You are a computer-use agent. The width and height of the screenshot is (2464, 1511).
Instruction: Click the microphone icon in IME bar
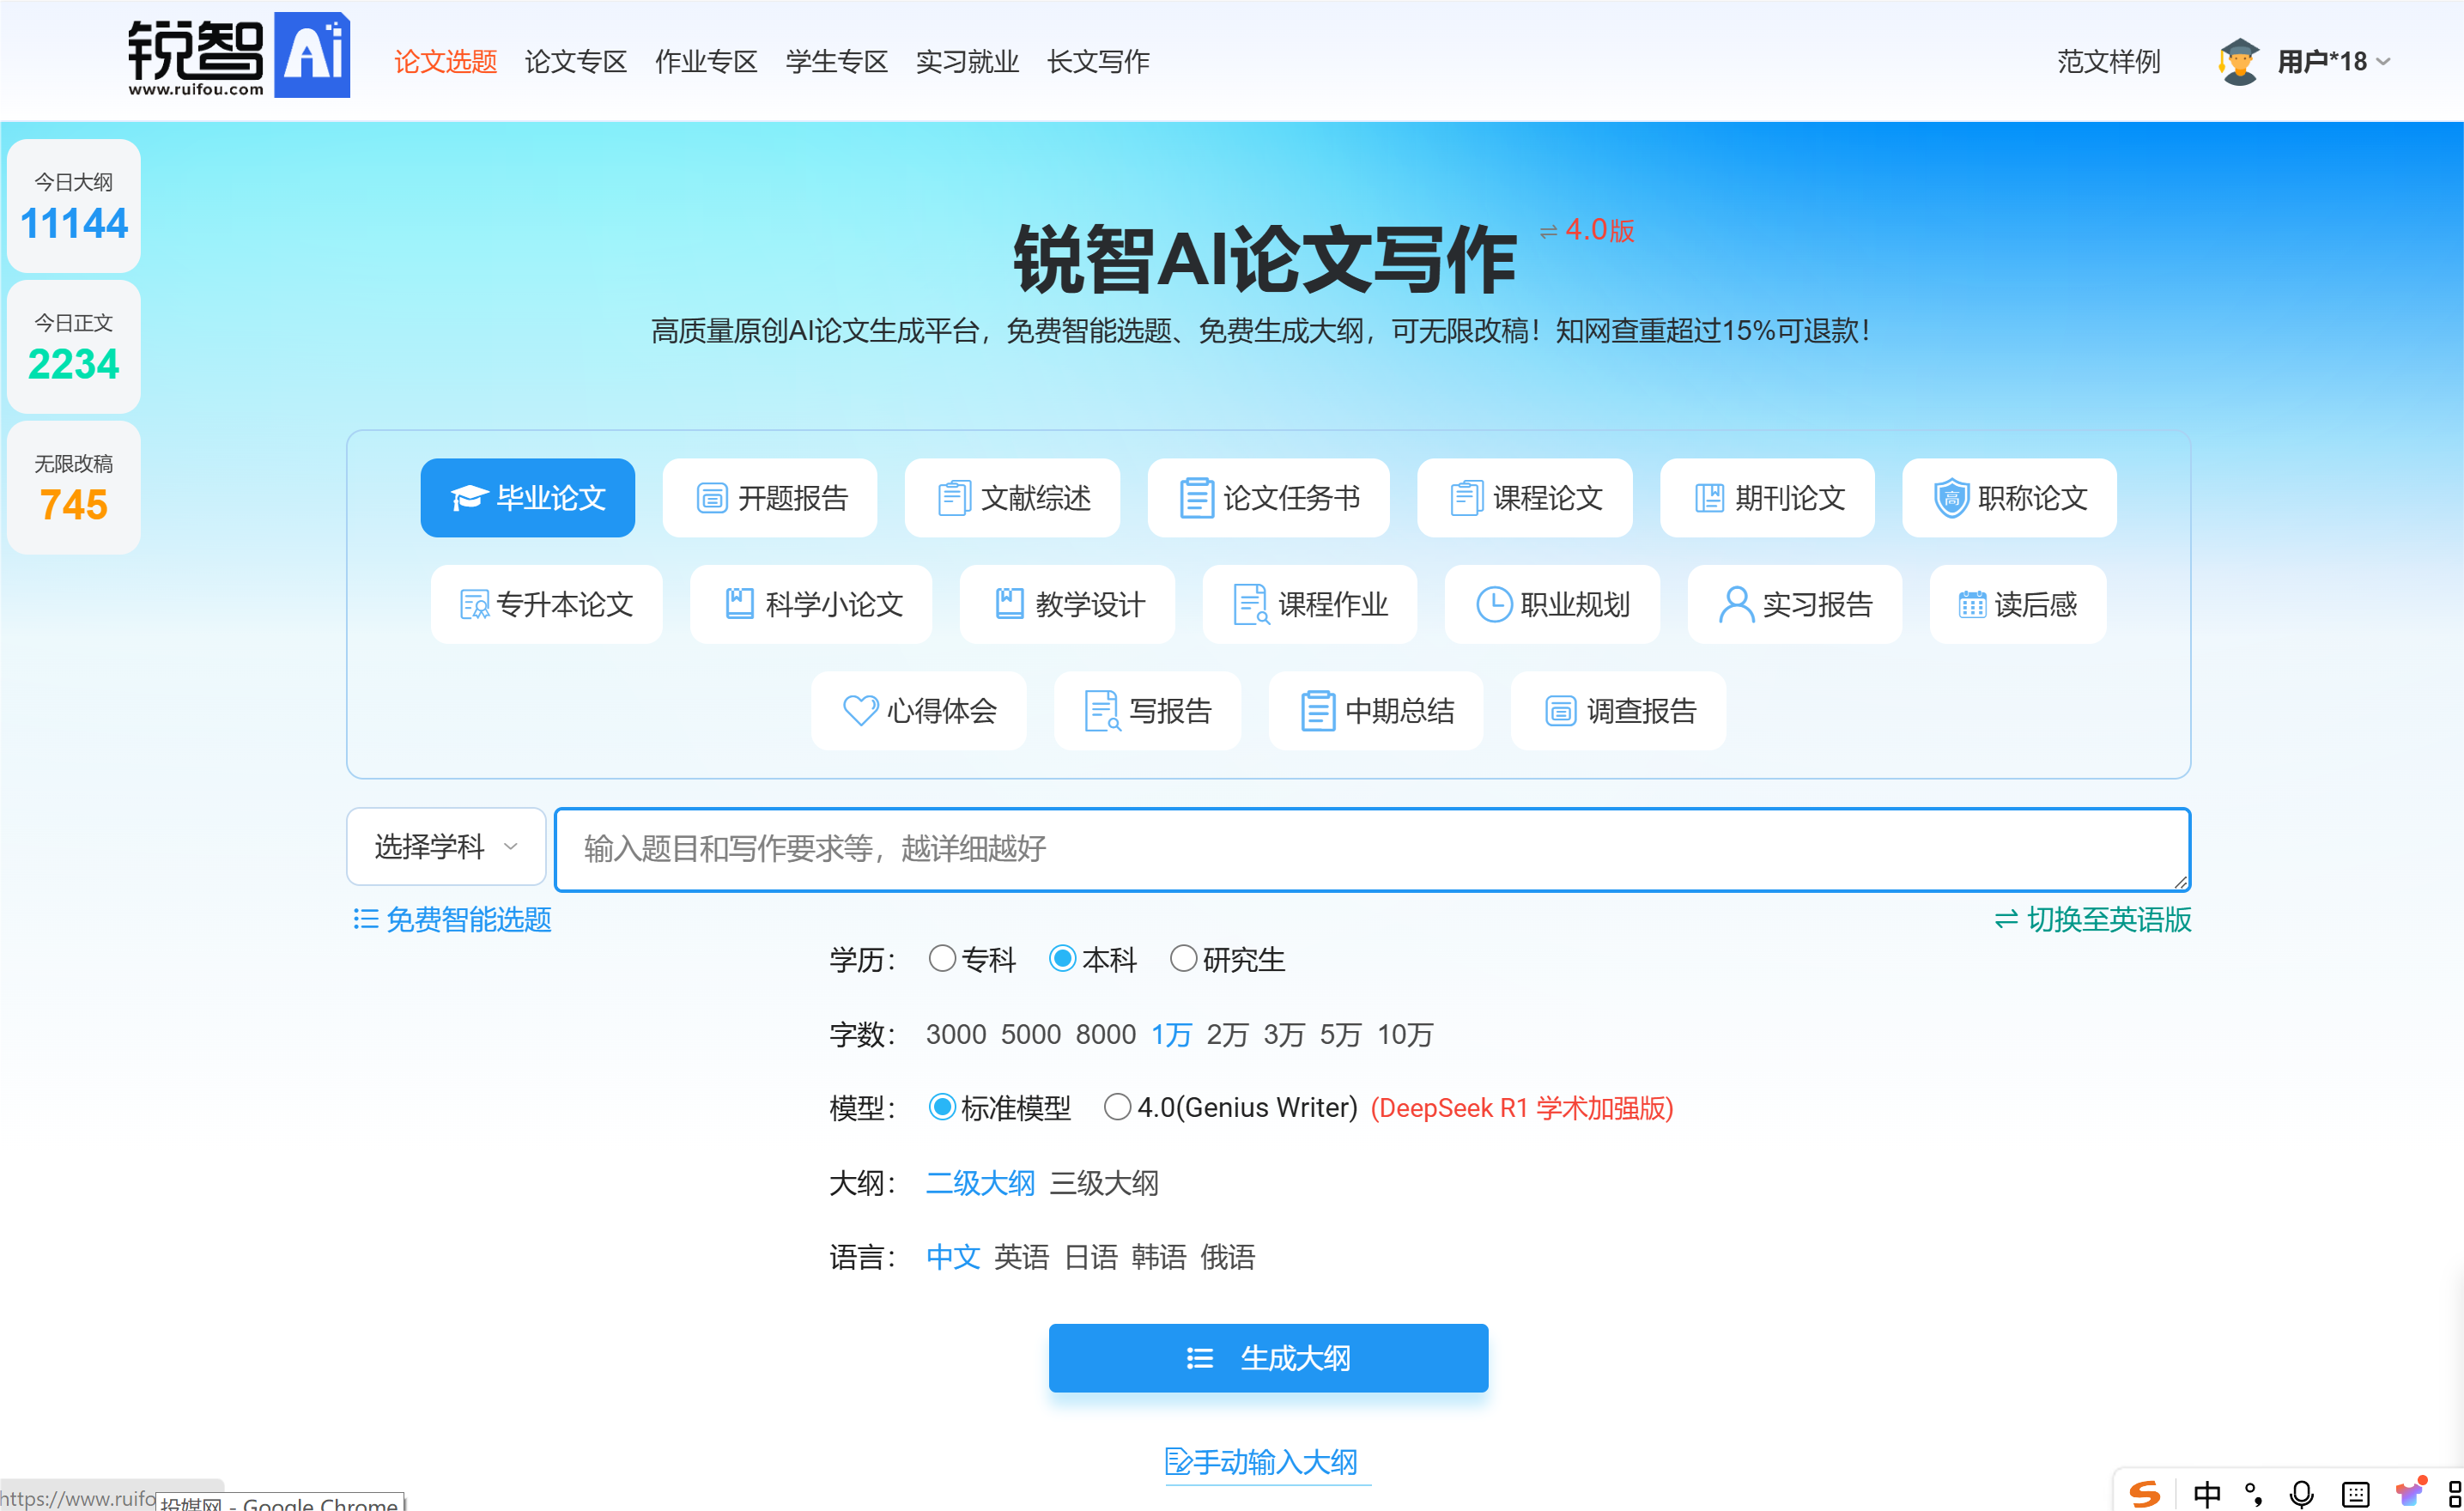(x=2301, y=1494)
